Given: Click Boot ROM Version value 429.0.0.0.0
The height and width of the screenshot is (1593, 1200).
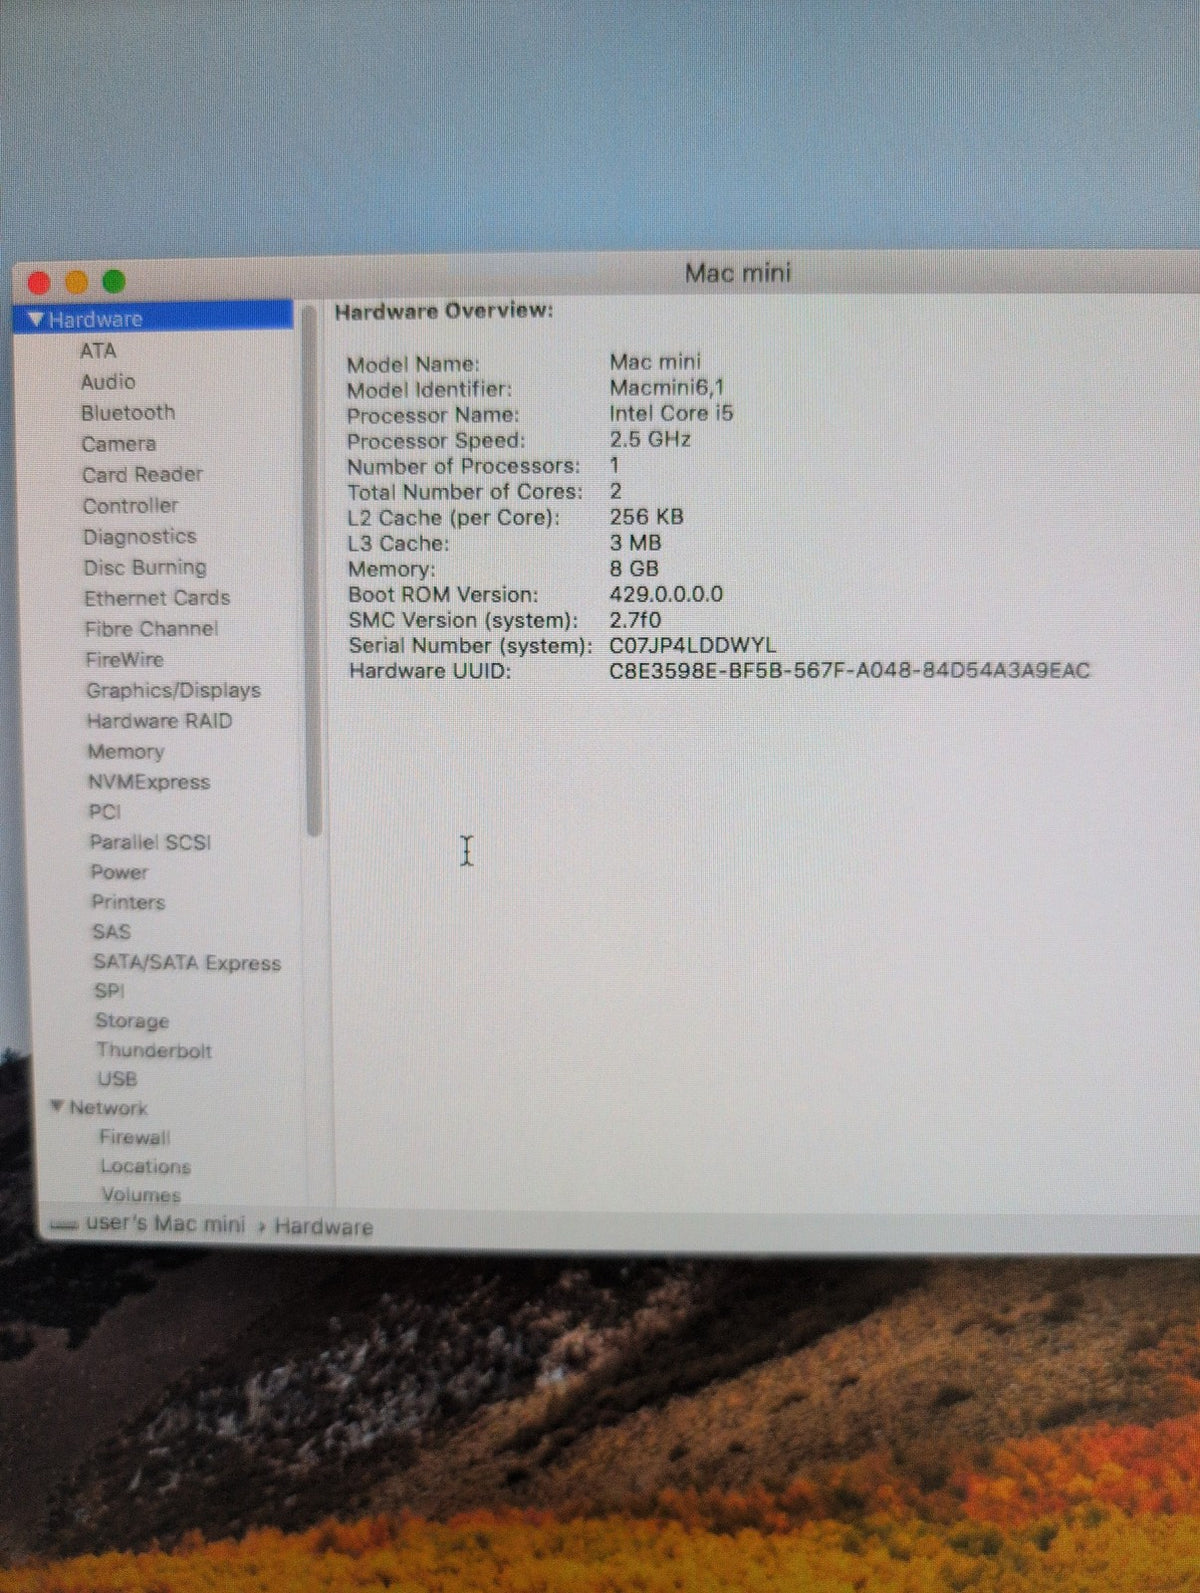Looking at the screenshot, I should (666, 594).
